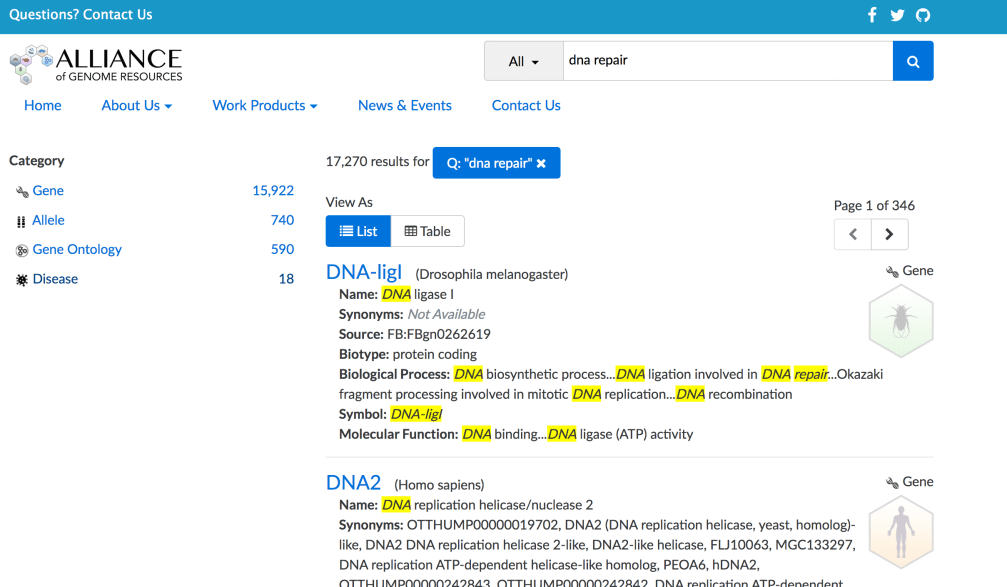Expand the Work Products menu

[264, 105]
